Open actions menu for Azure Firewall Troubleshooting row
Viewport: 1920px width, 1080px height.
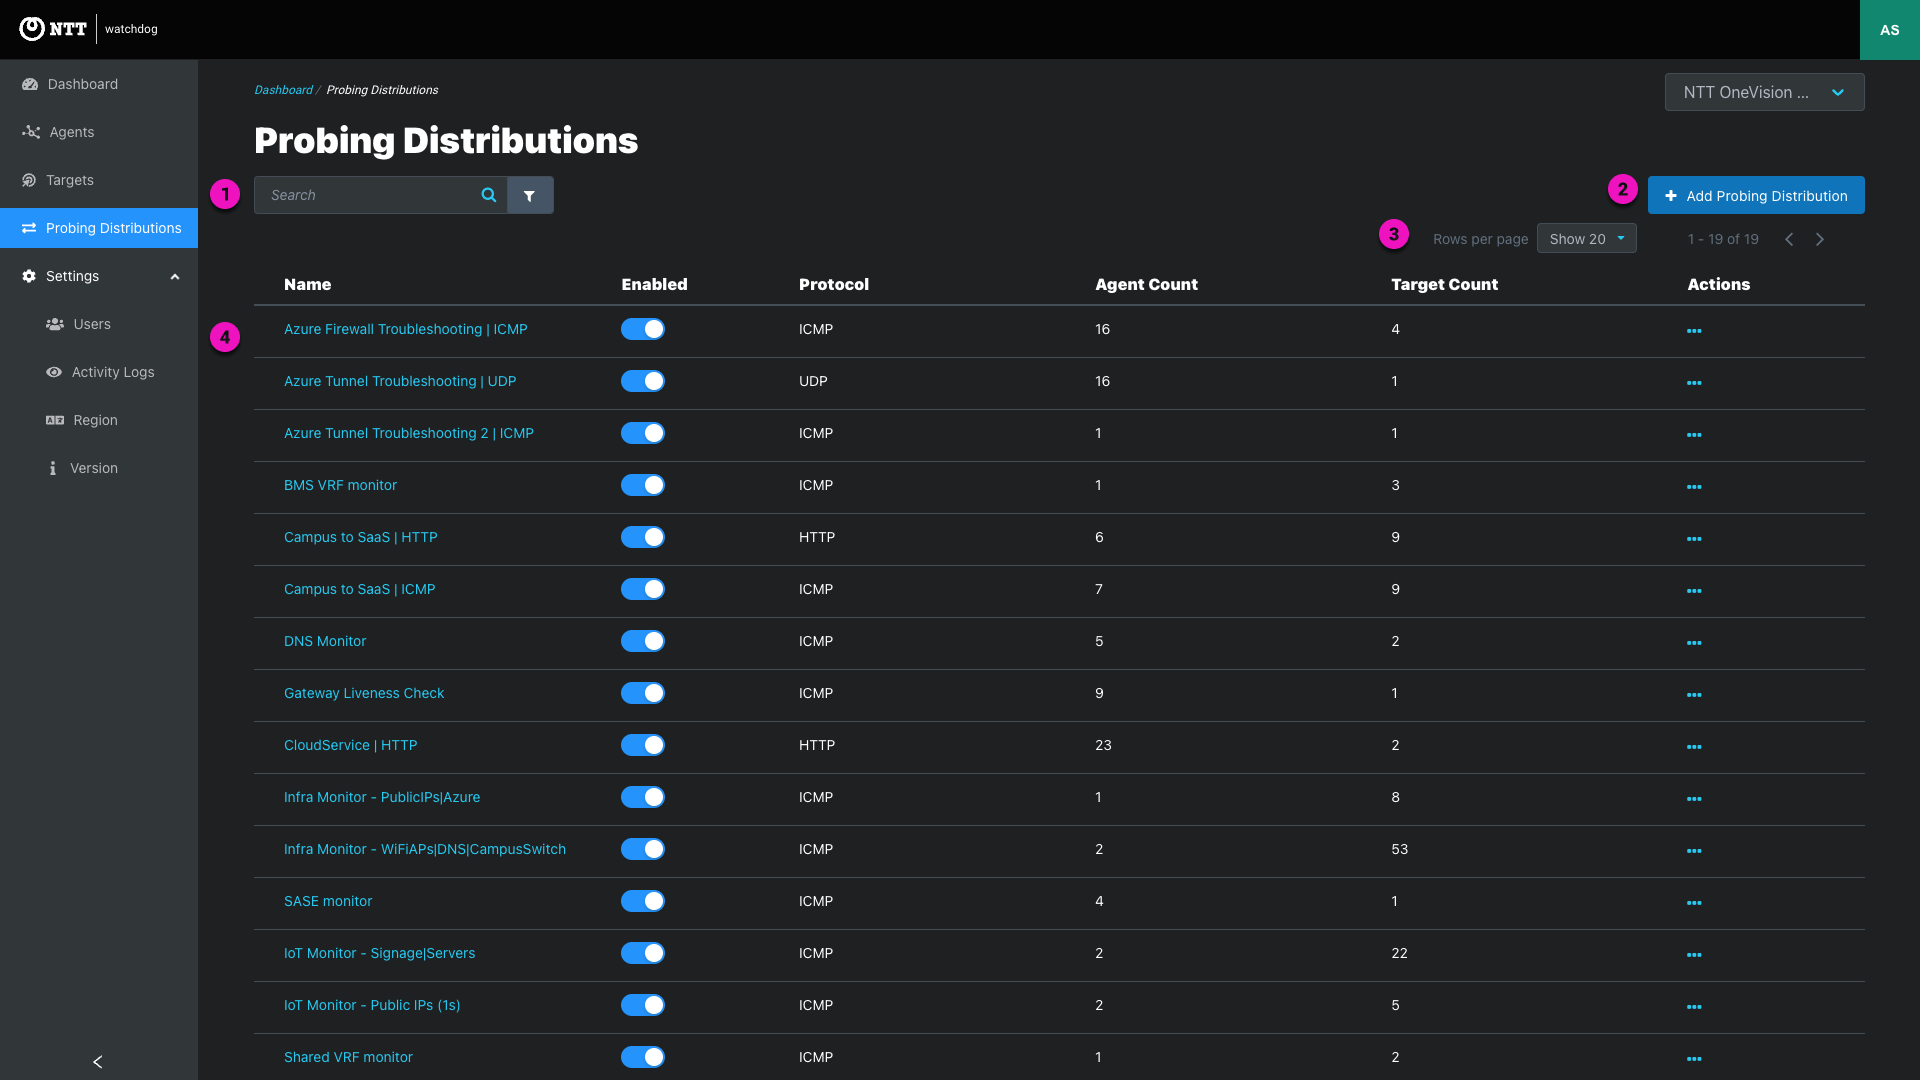1694,331
